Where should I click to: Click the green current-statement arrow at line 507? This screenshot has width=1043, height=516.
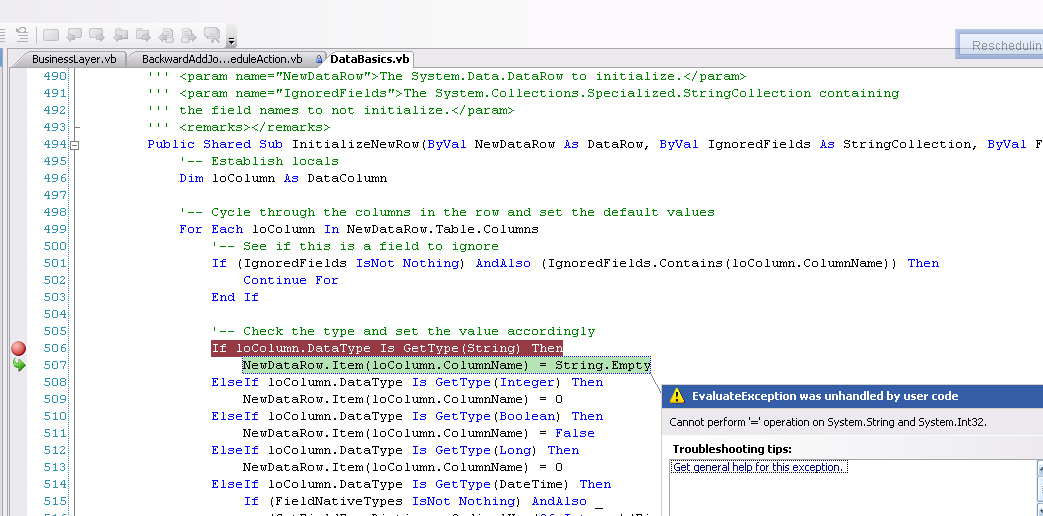[x=18, y=365]
